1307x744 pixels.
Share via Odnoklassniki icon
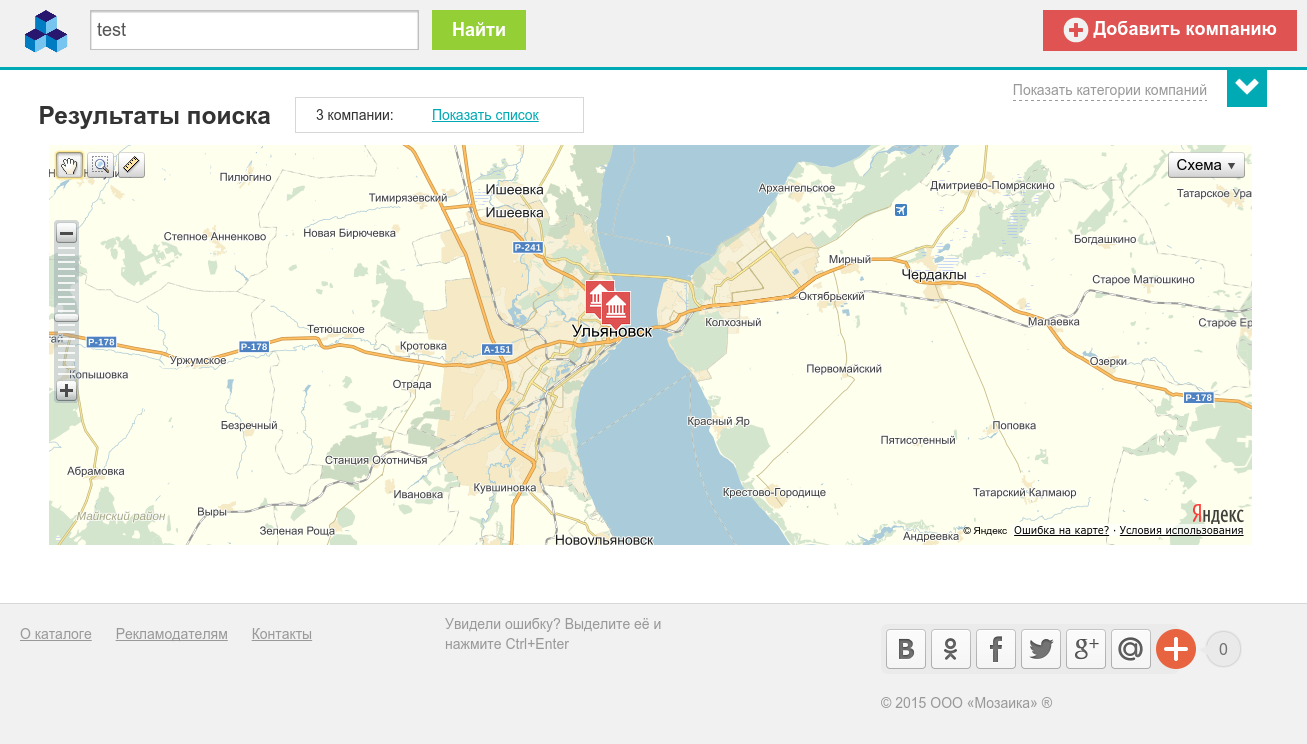click(x=951, y=649)
